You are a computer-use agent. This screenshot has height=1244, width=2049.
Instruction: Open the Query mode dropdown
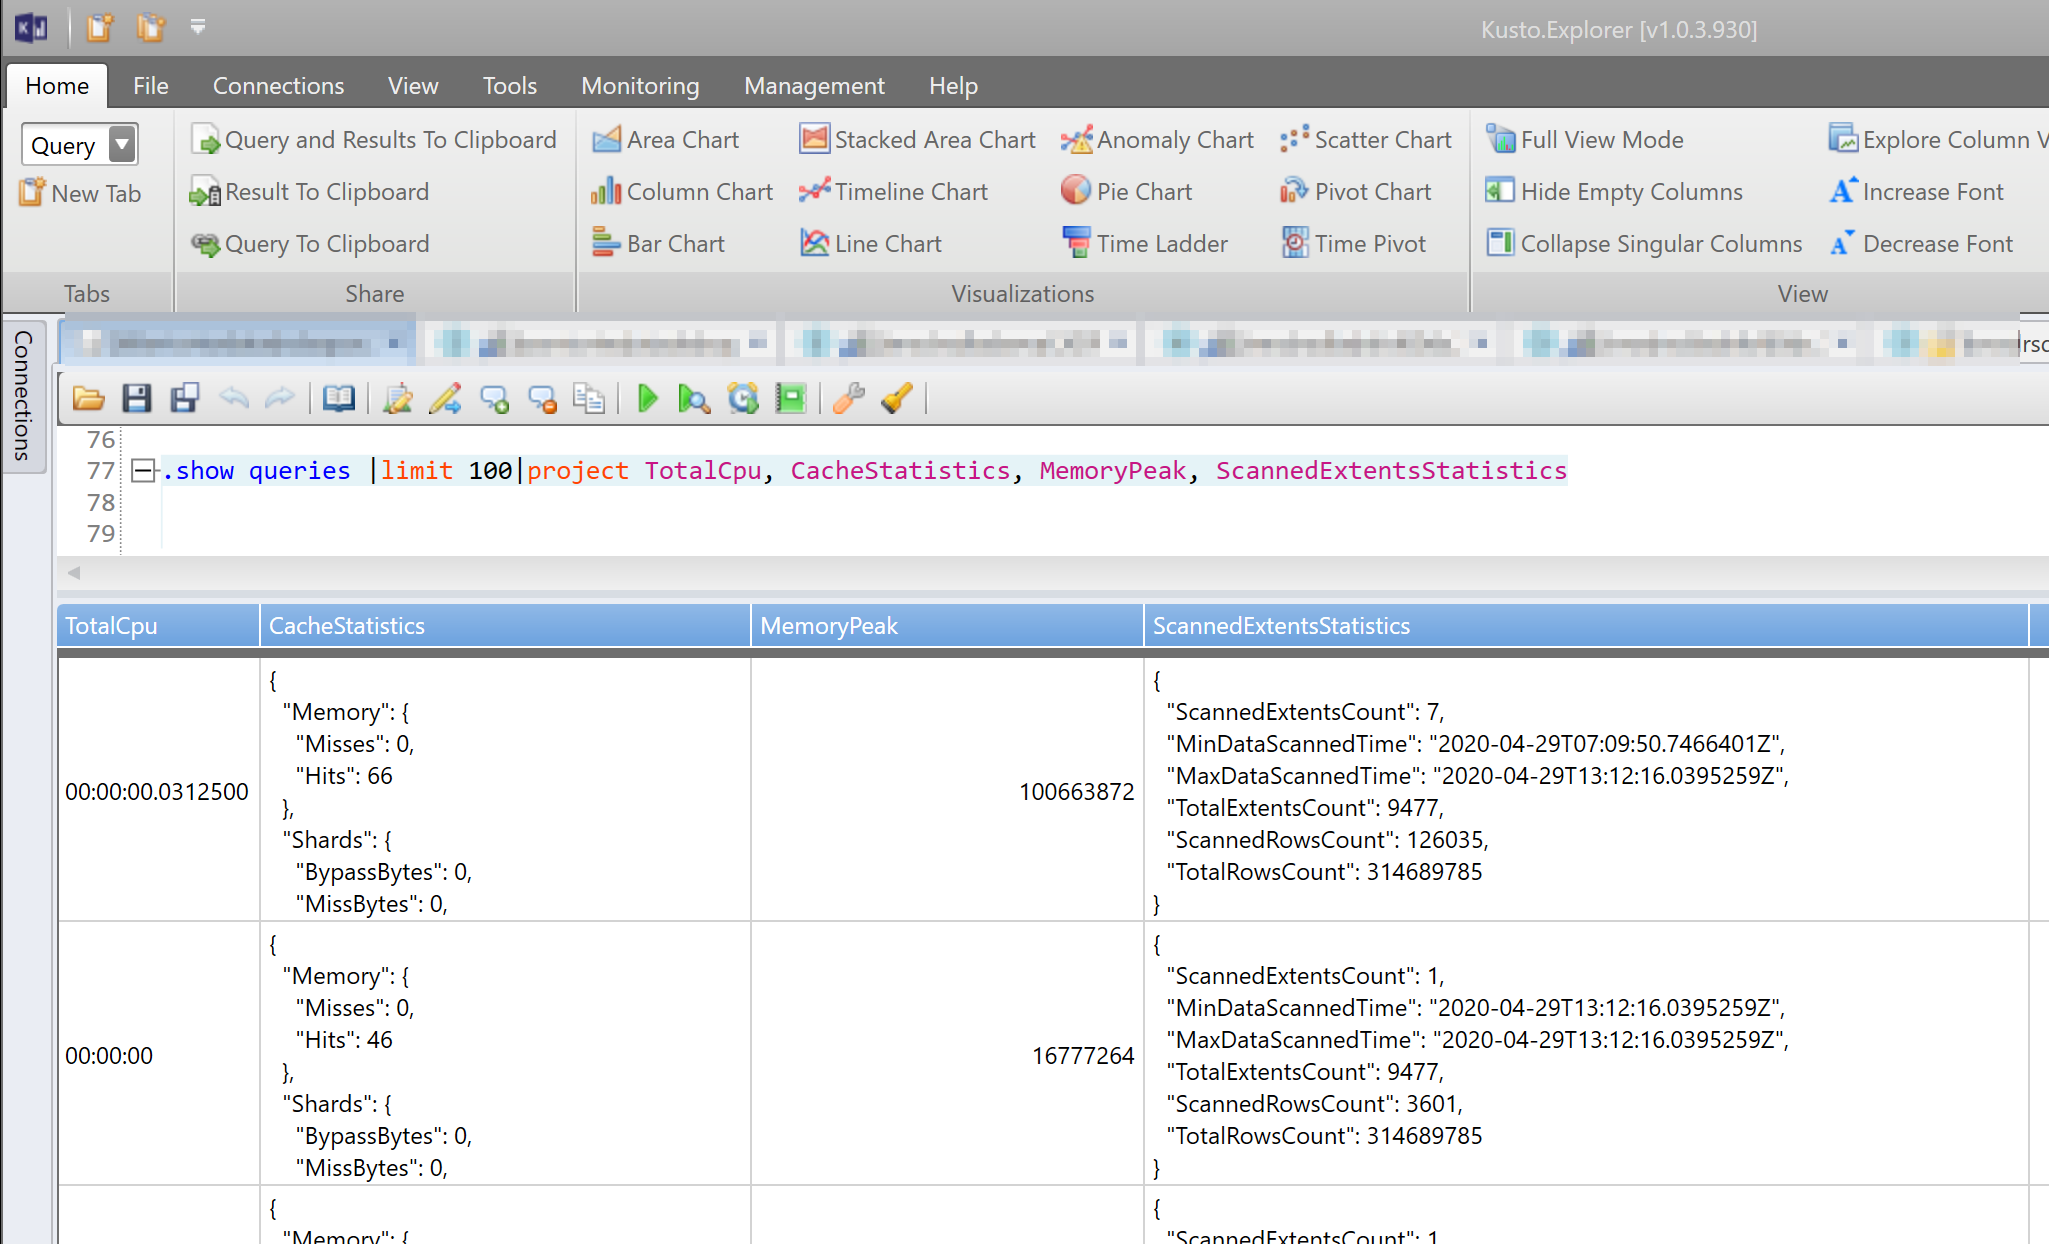(121, 145)
